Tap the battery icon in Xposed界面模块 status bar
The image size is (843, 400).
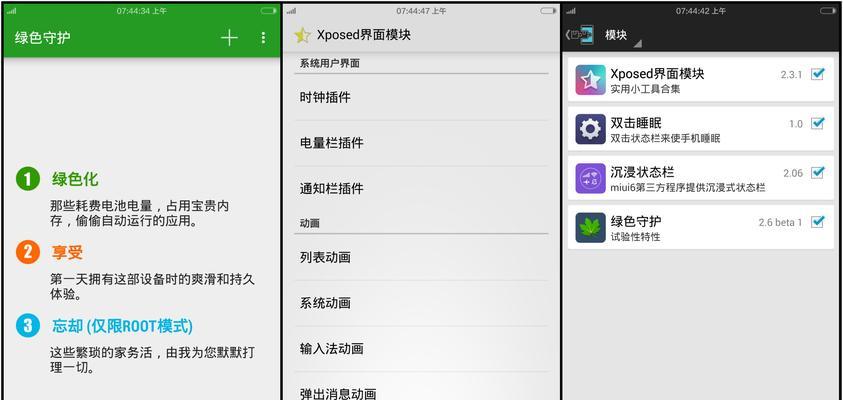pos(548,11)
